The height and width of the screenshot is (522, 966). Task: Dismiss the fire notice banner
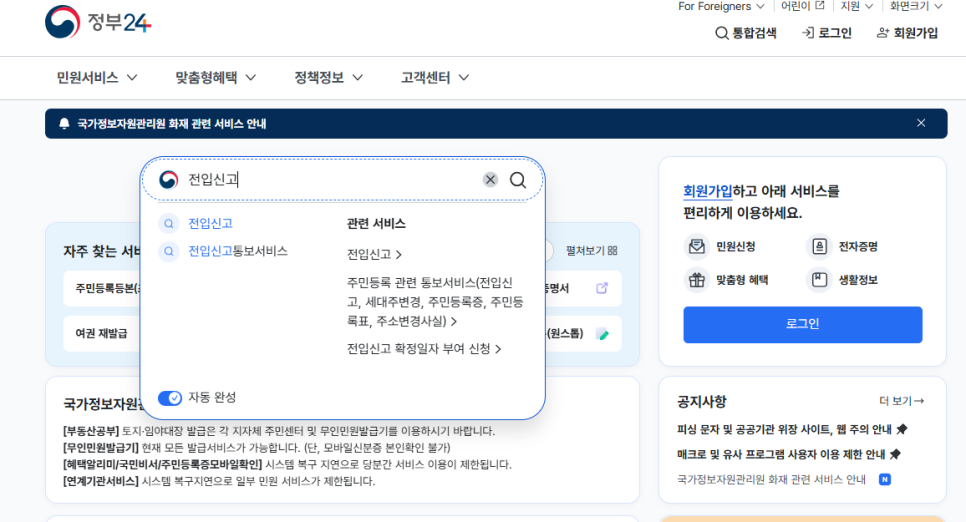click(921, 123)
